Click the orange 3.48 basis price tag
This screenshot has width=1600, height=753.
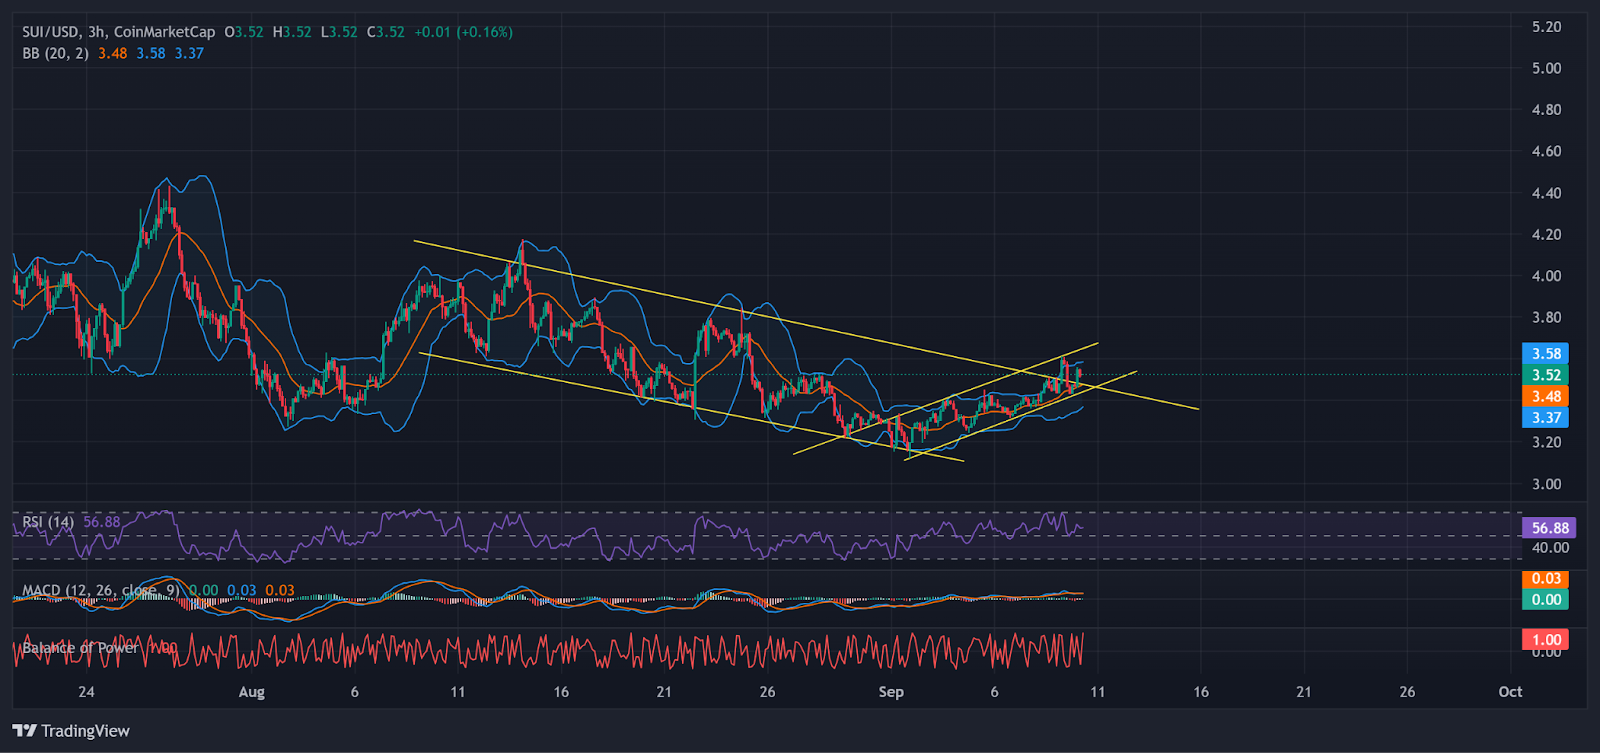point(1546,396)
